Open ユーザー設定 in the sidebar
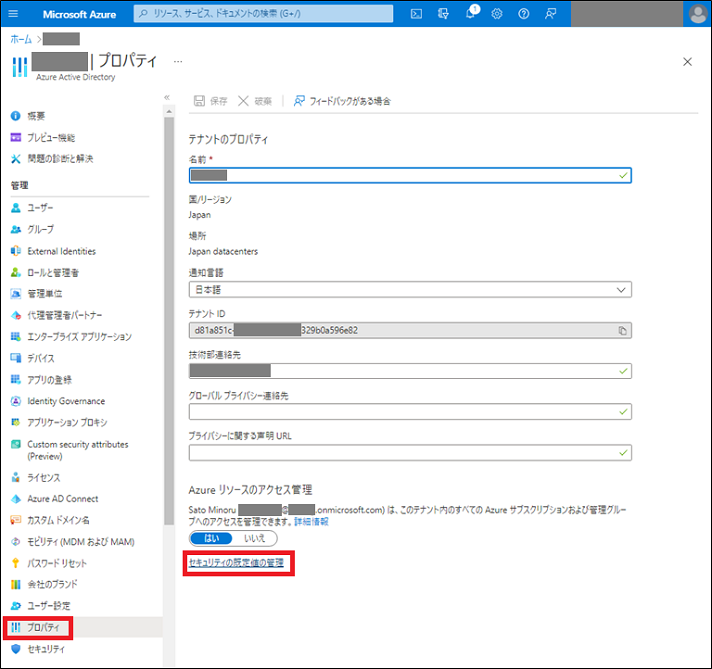The height and width of the screenshot is (669, 712). 49,606
